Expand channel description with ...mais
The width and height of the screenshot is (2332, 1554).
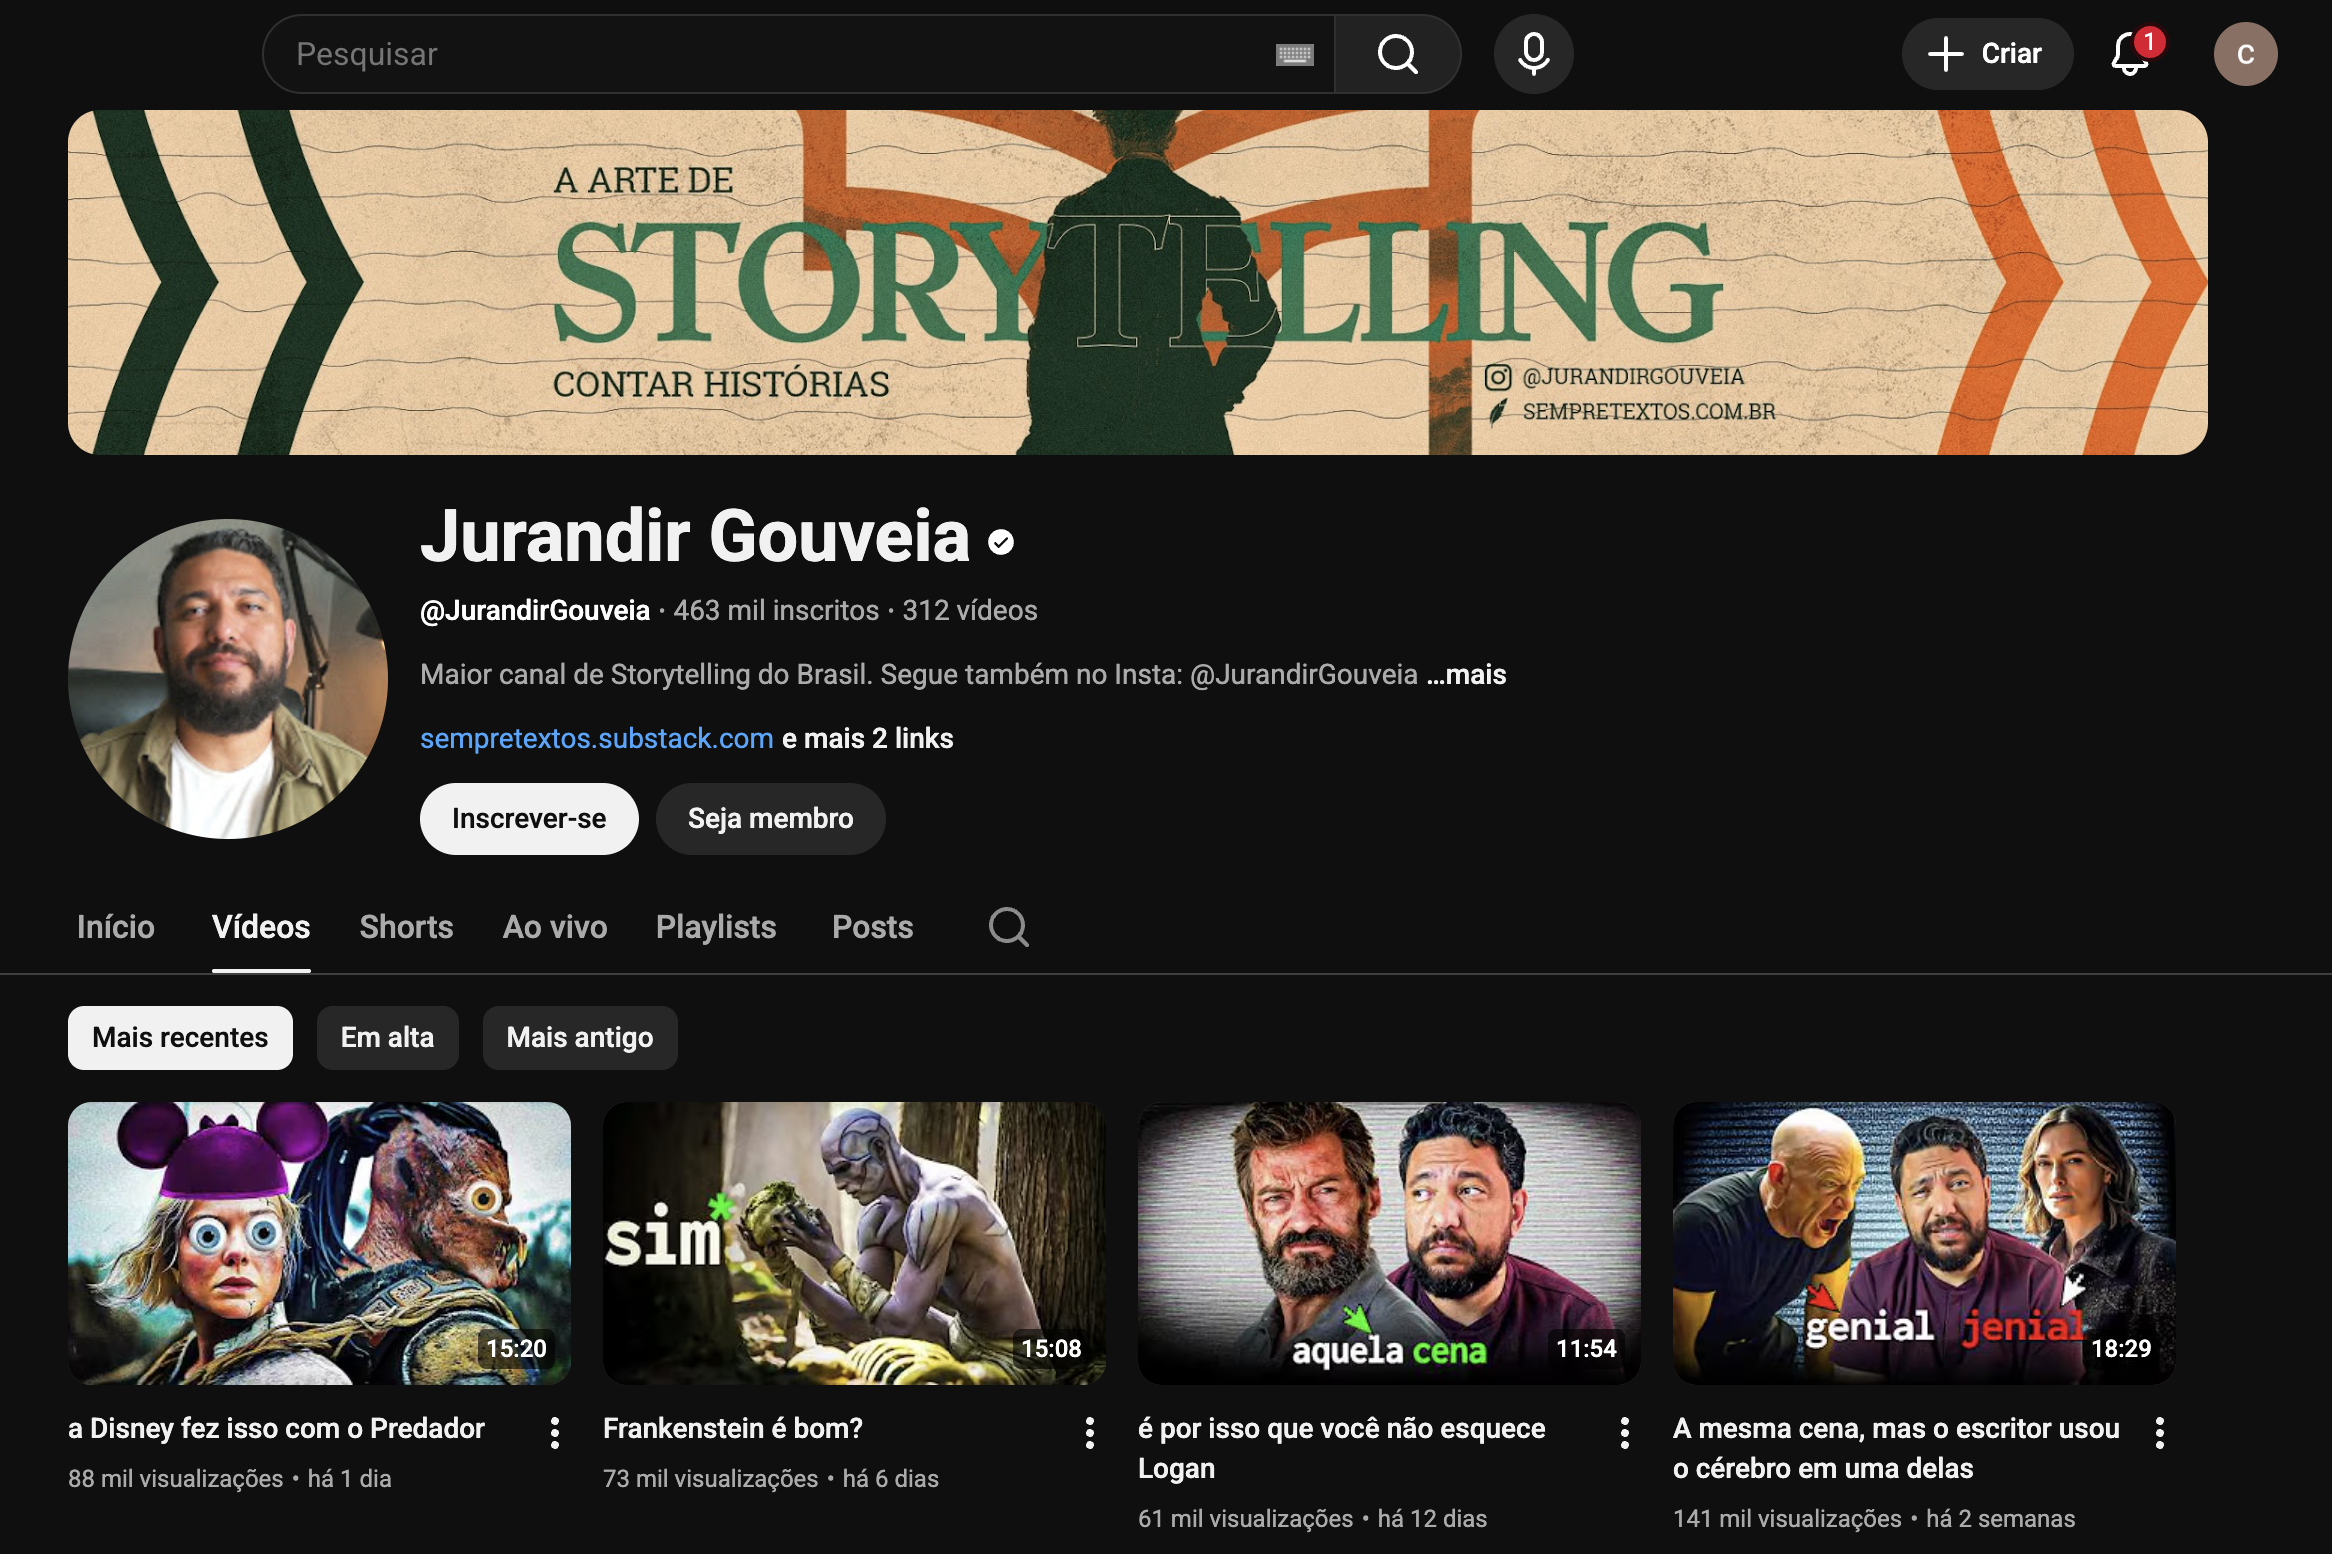(1467, 675)
